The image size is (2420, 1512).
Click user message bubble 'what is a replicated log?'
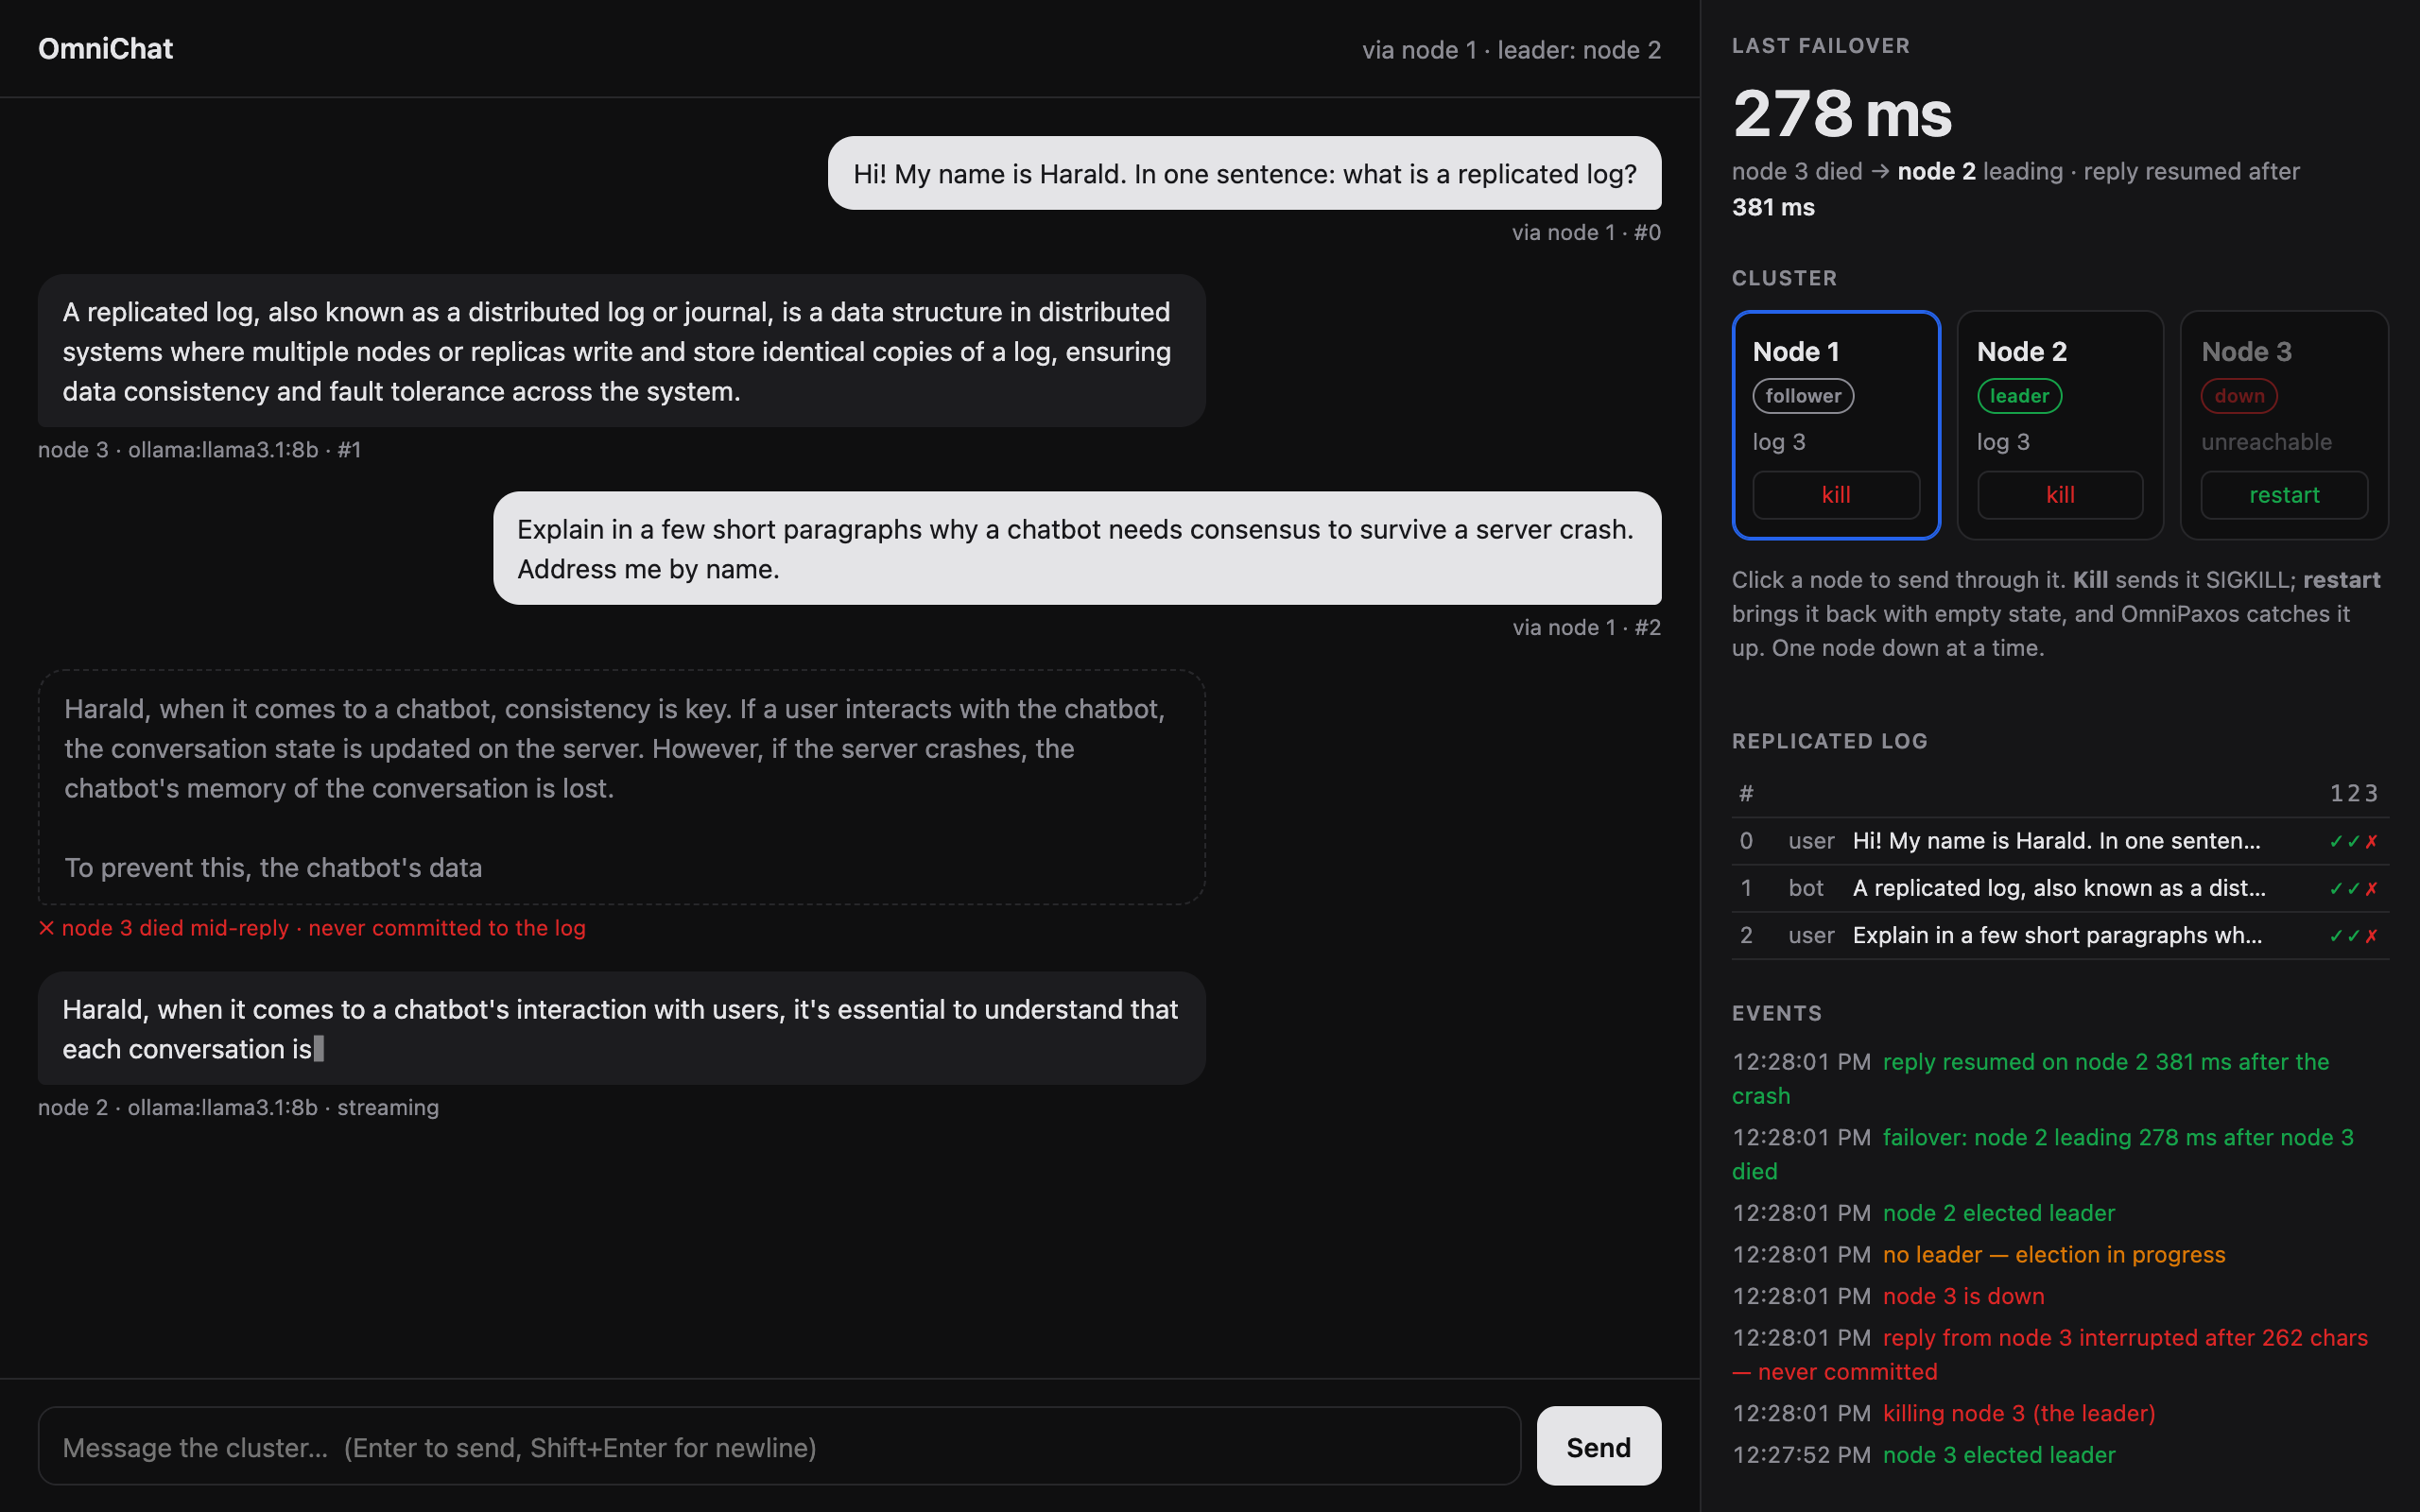tap(1244, 173)
